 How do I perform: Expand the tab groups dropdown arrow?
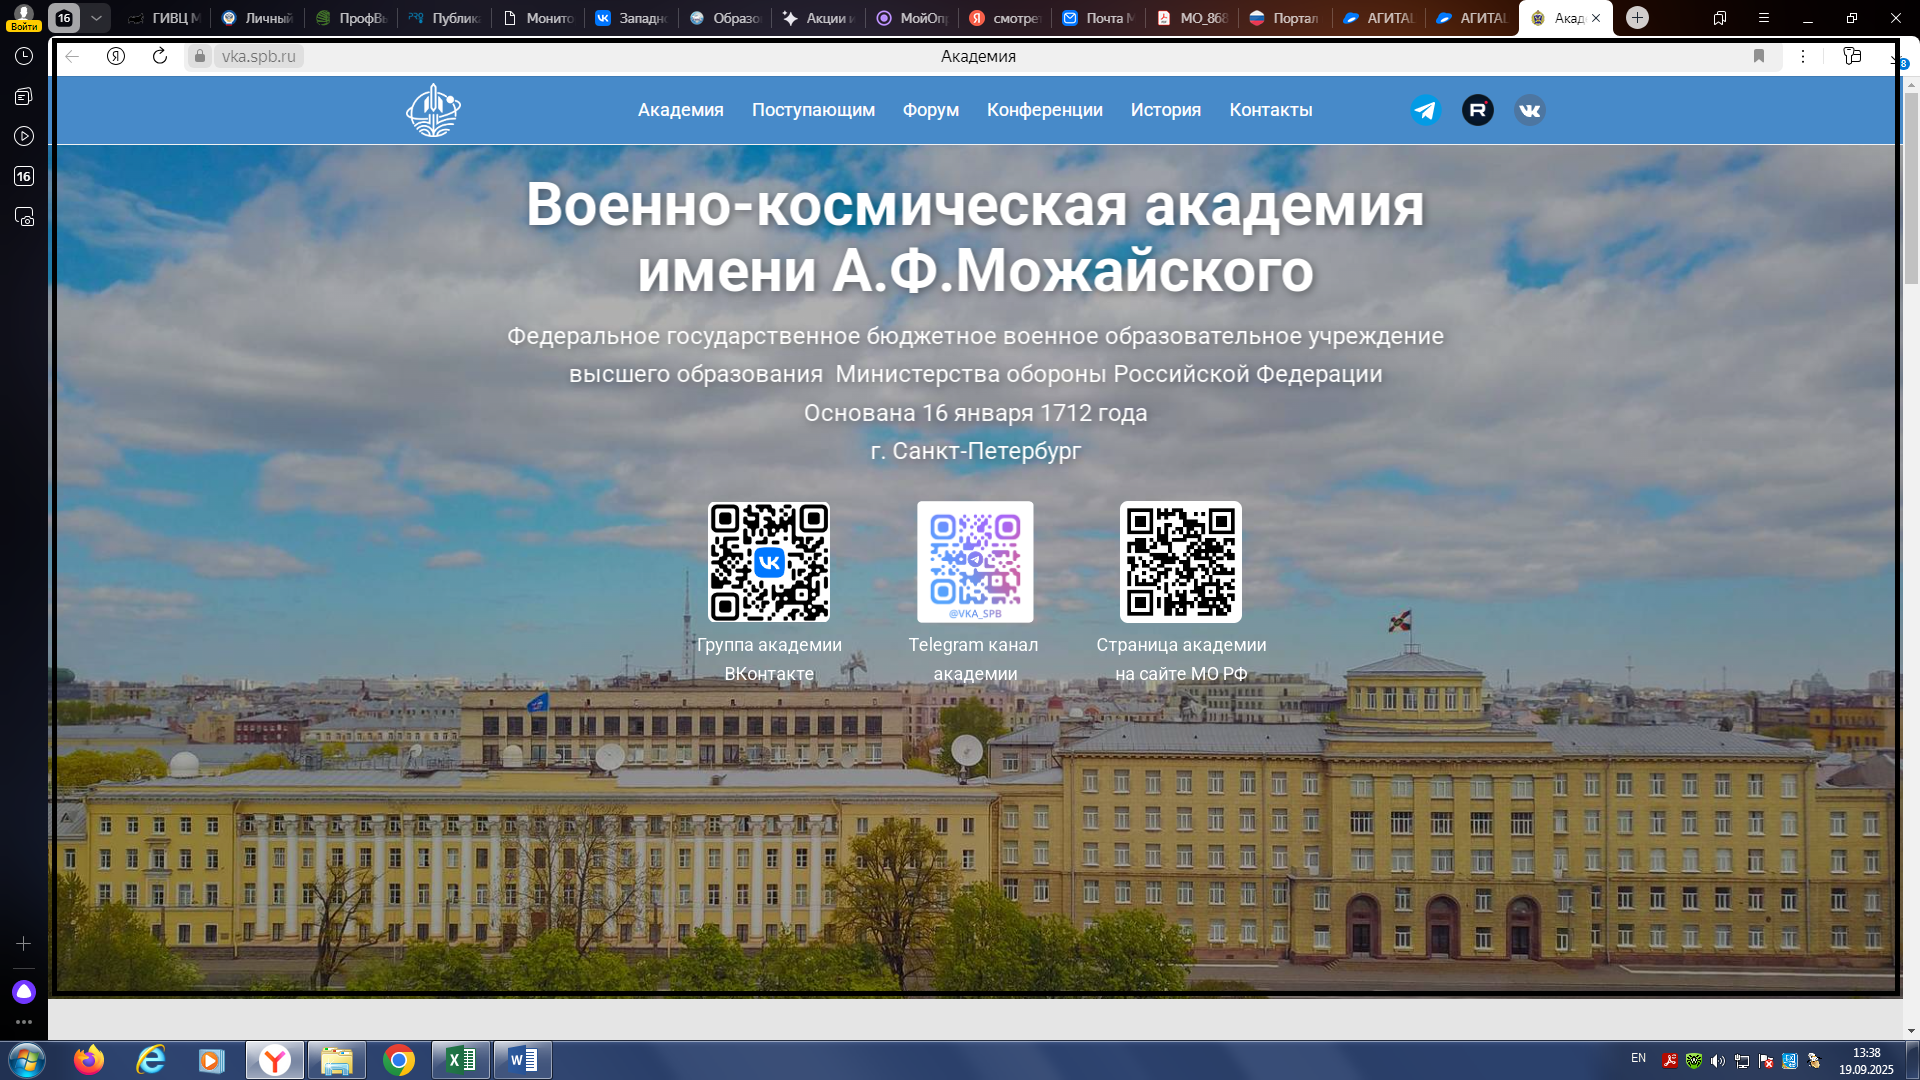96,18
